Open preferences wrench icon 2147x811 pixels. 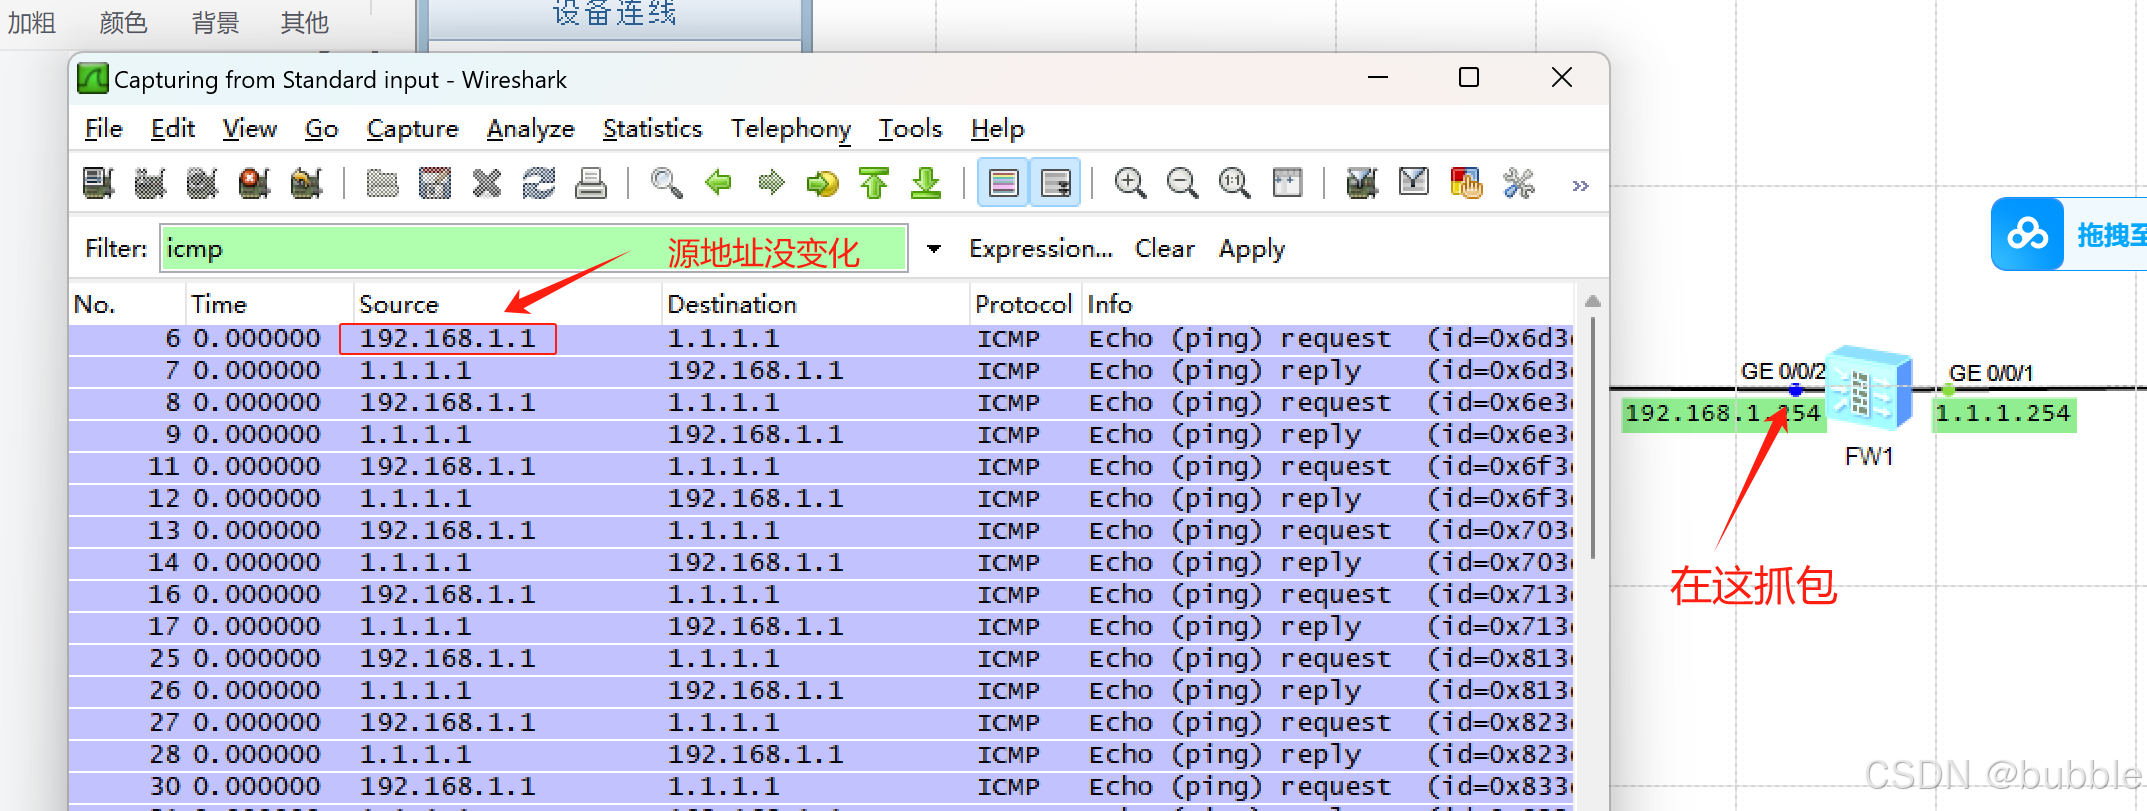(1518, 183)
